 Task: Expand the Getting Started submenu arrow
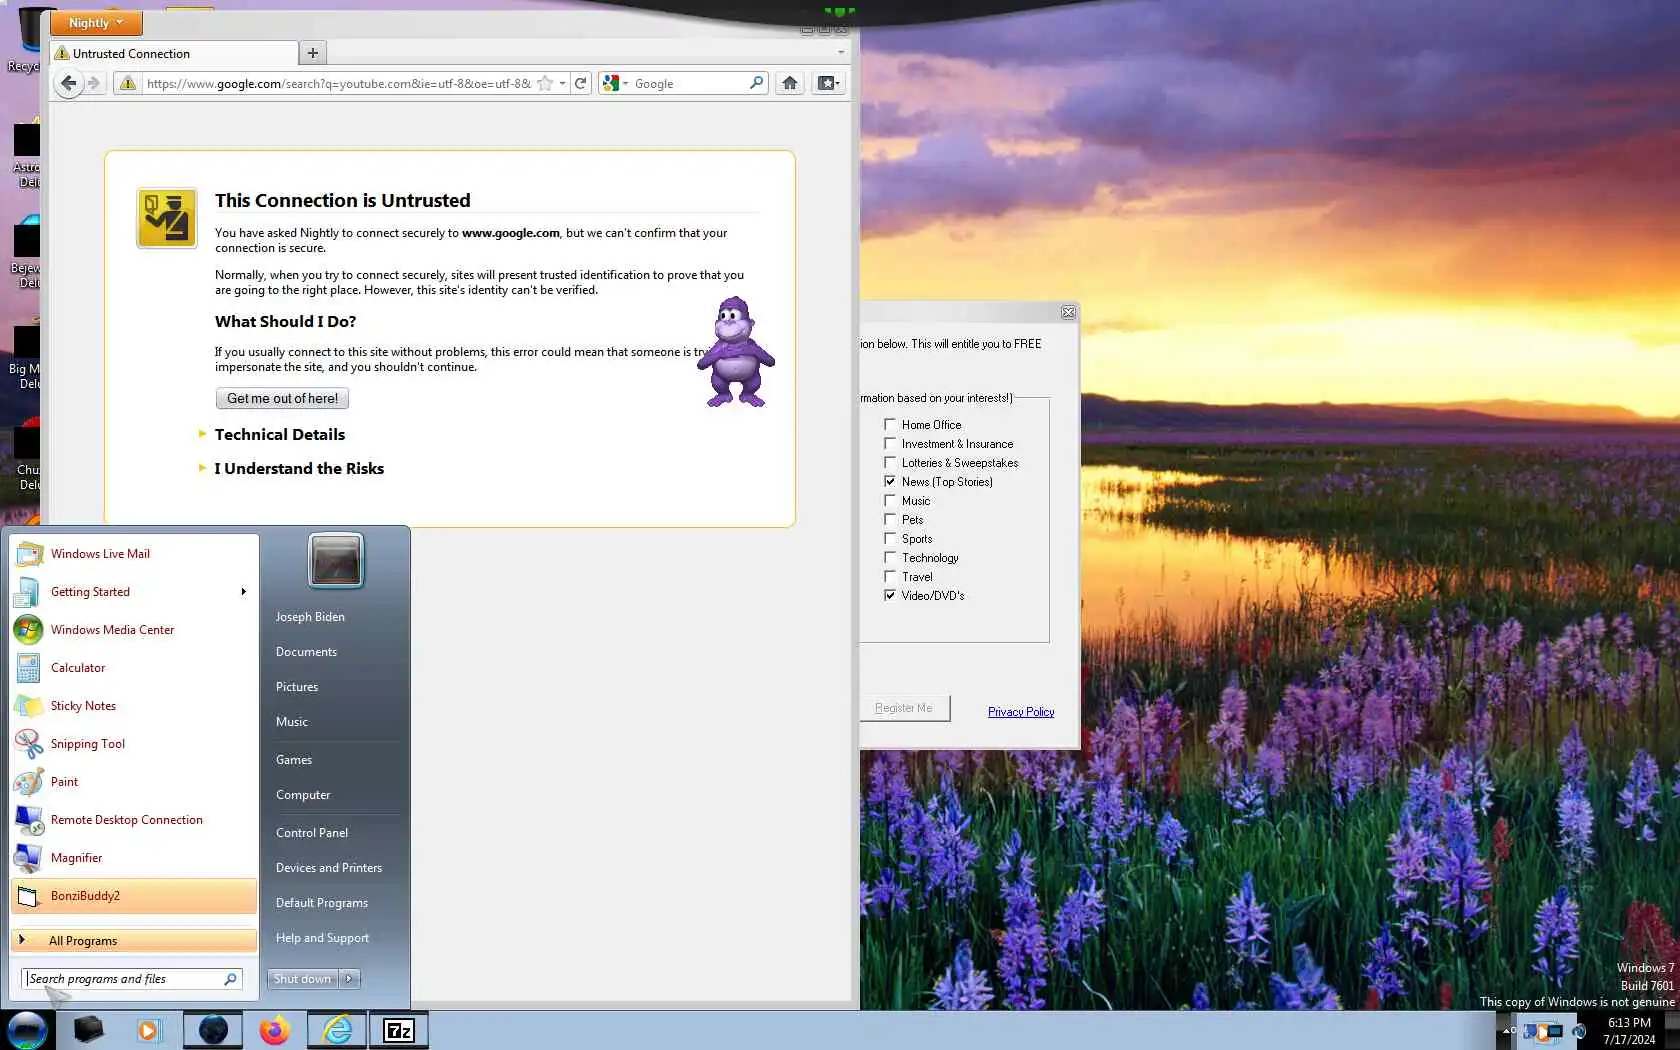(243, 592)
